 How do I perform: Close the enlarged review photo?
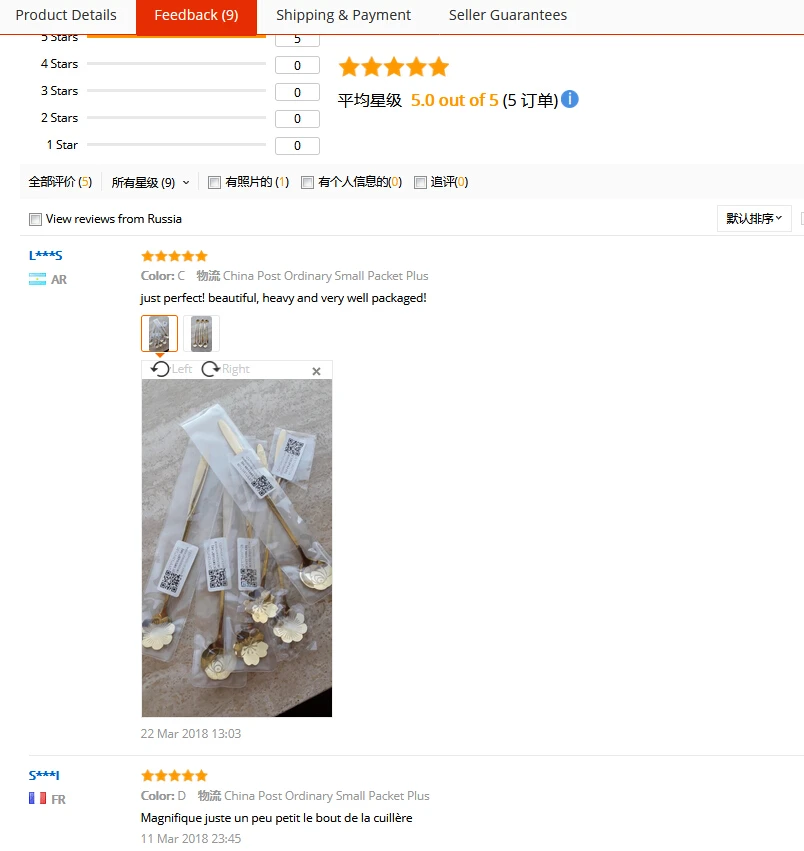click(x=316, y=371)
